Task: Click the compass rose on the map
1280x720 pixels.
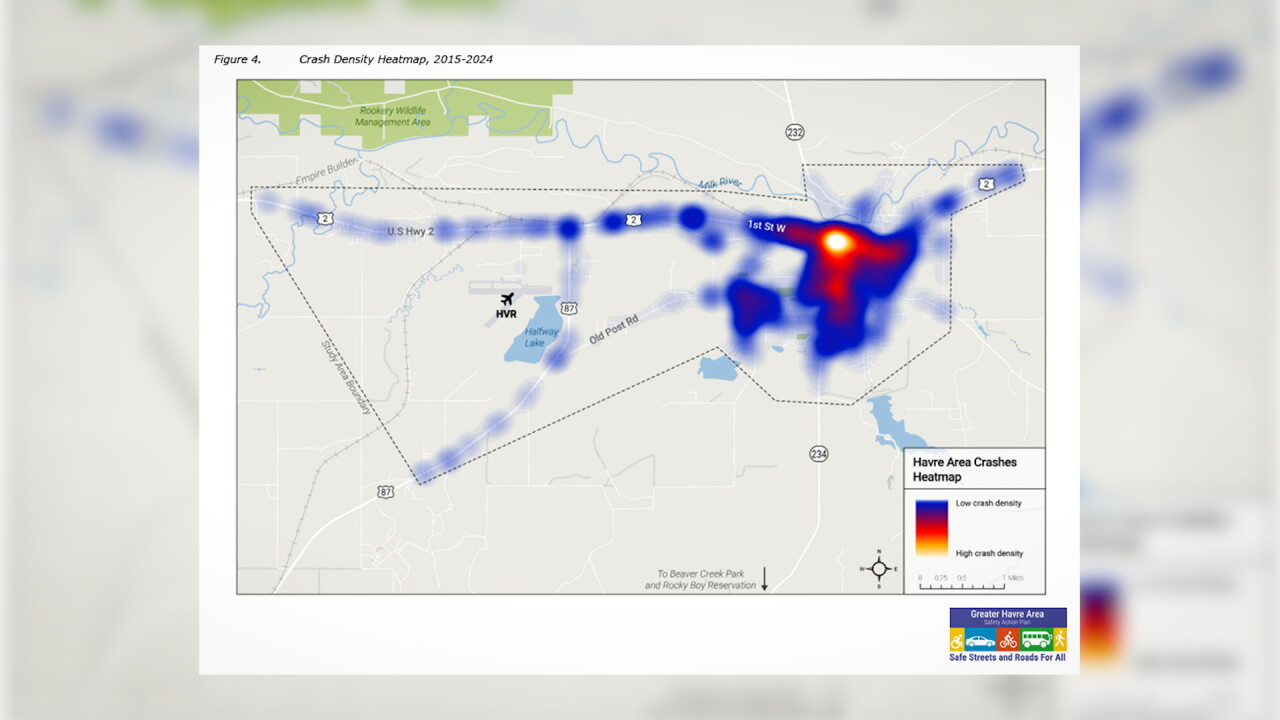Action: tap(879, 569)
